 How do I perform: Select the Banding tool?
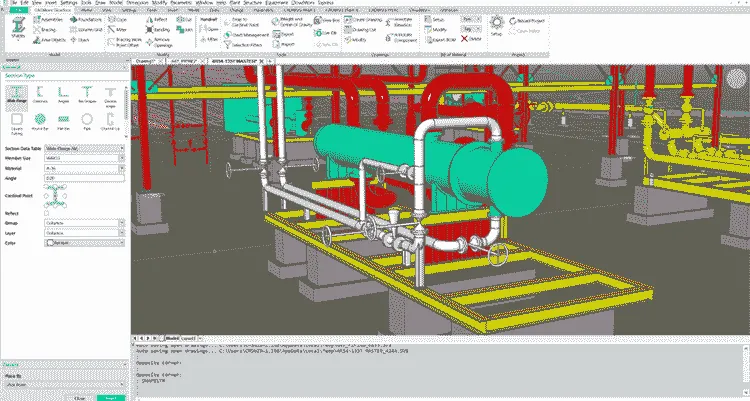point(158,30)
